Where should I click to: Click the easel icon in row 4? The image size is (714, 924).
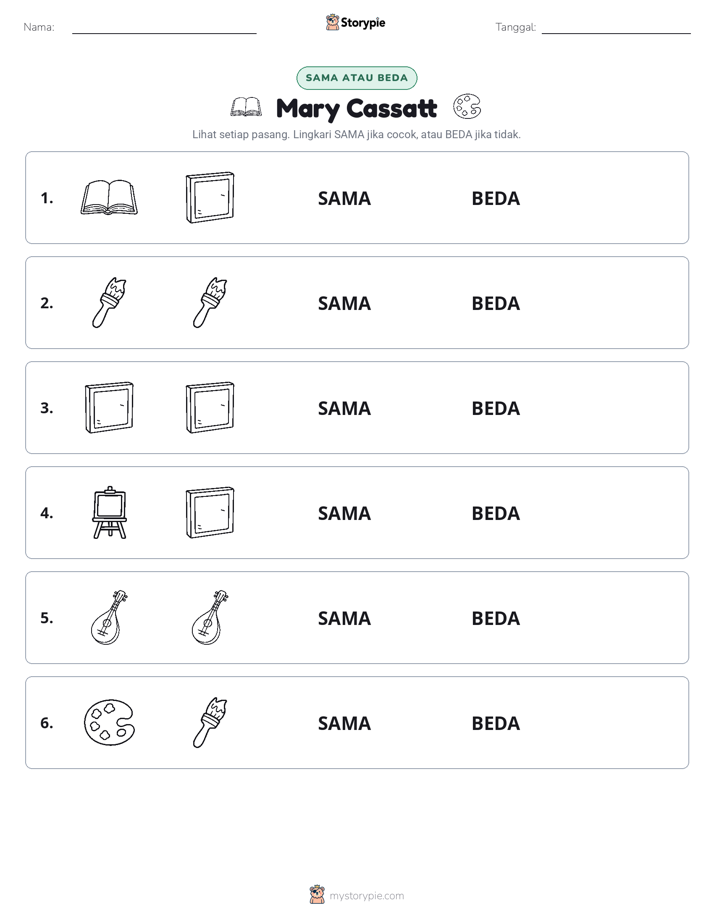[x=109, y=512]
